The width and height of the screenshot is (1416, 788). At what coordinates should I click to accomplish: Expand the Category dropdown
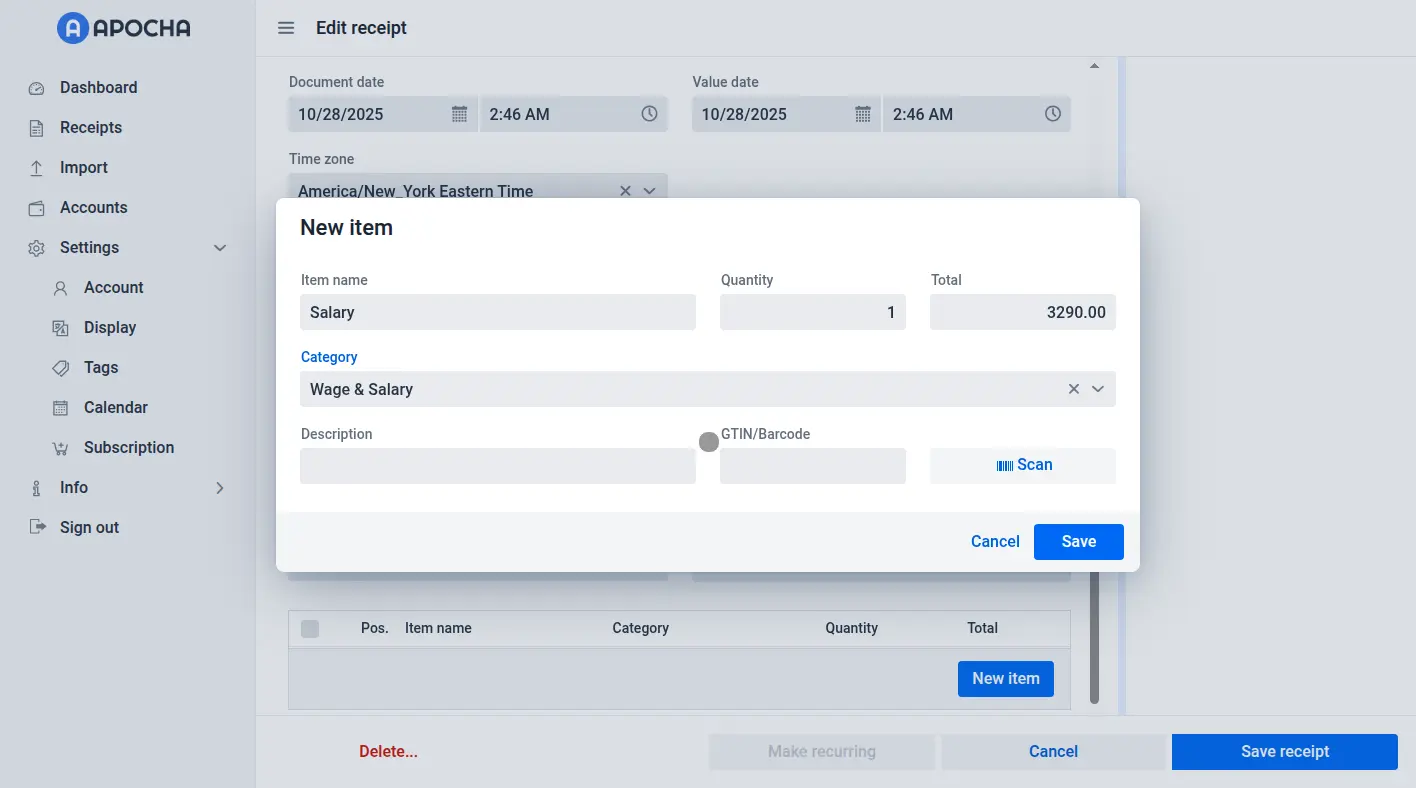pos(1098,389)
